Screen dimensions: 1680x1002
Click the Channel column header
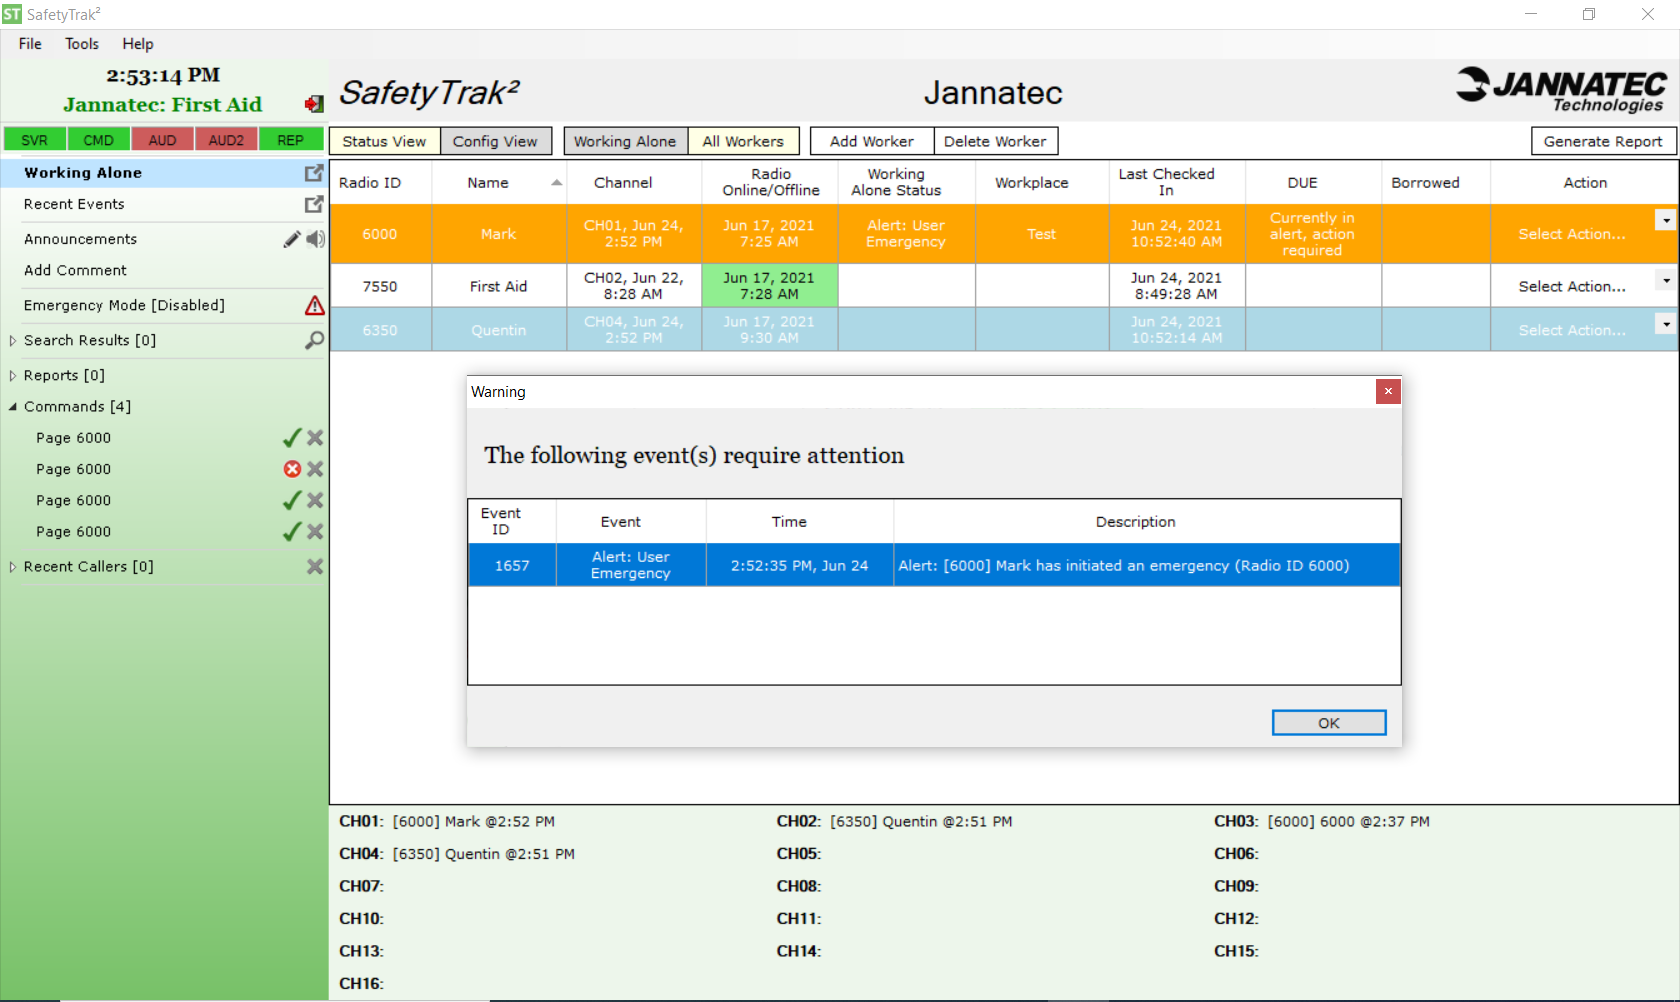(x=634, y=182)
